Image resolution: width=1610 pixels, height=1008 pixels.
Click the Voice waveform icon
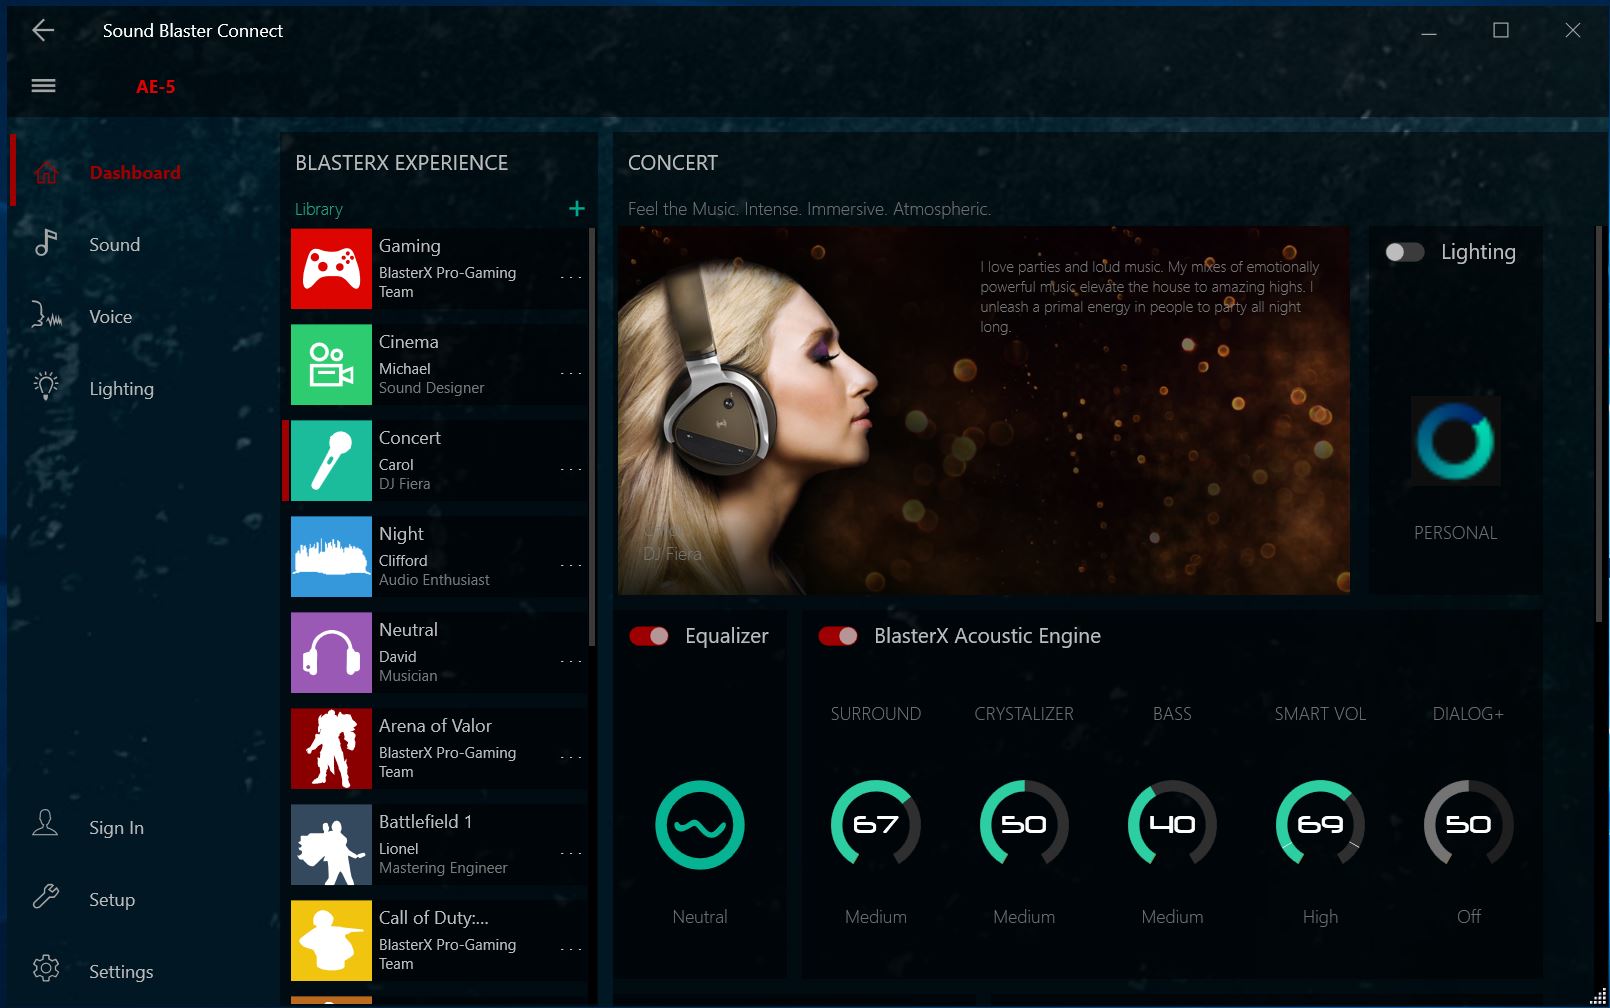[46, 316]
